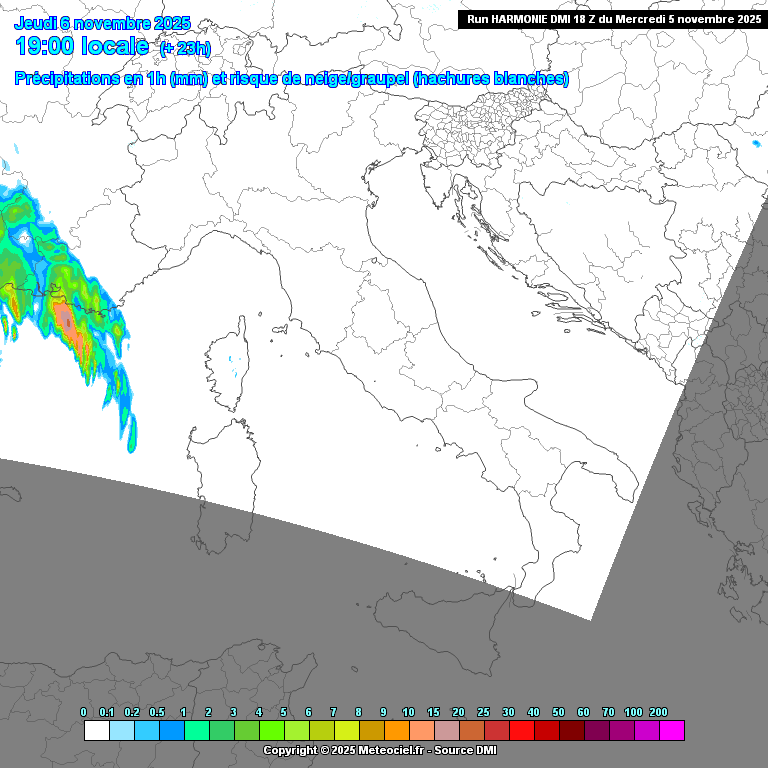
Task: Select the yellow 7 mm legend swatch
Action: click(347, 731)
